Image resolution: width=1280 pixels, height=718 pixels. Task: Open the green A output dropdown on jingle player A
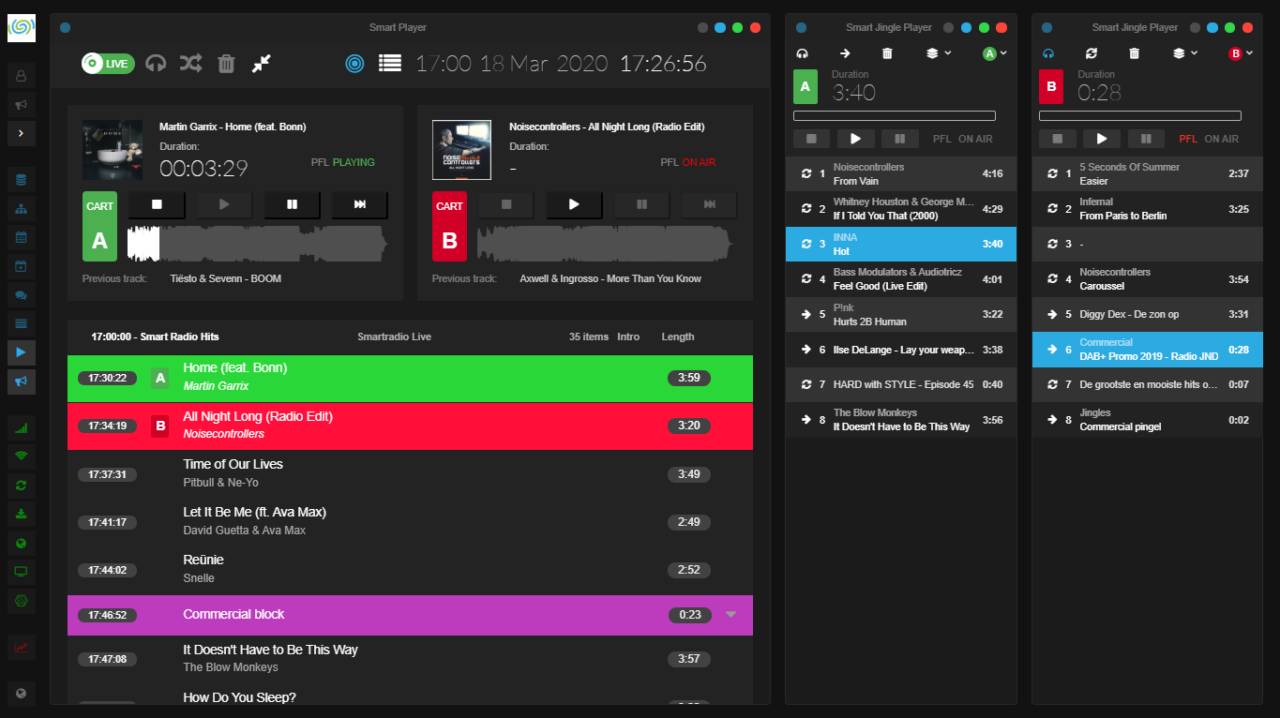994,52
